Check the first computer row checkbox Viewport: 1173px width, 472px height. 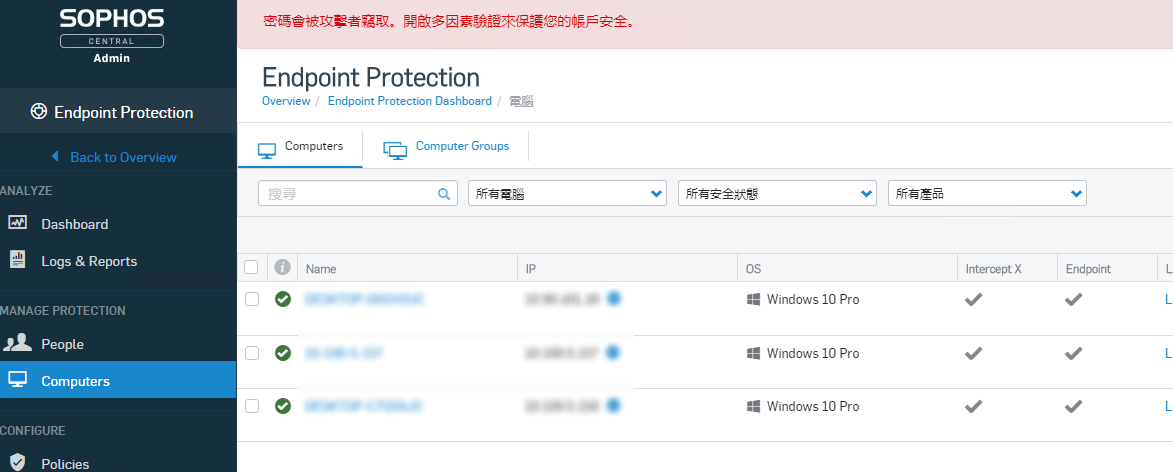click(x=252, y=299)
